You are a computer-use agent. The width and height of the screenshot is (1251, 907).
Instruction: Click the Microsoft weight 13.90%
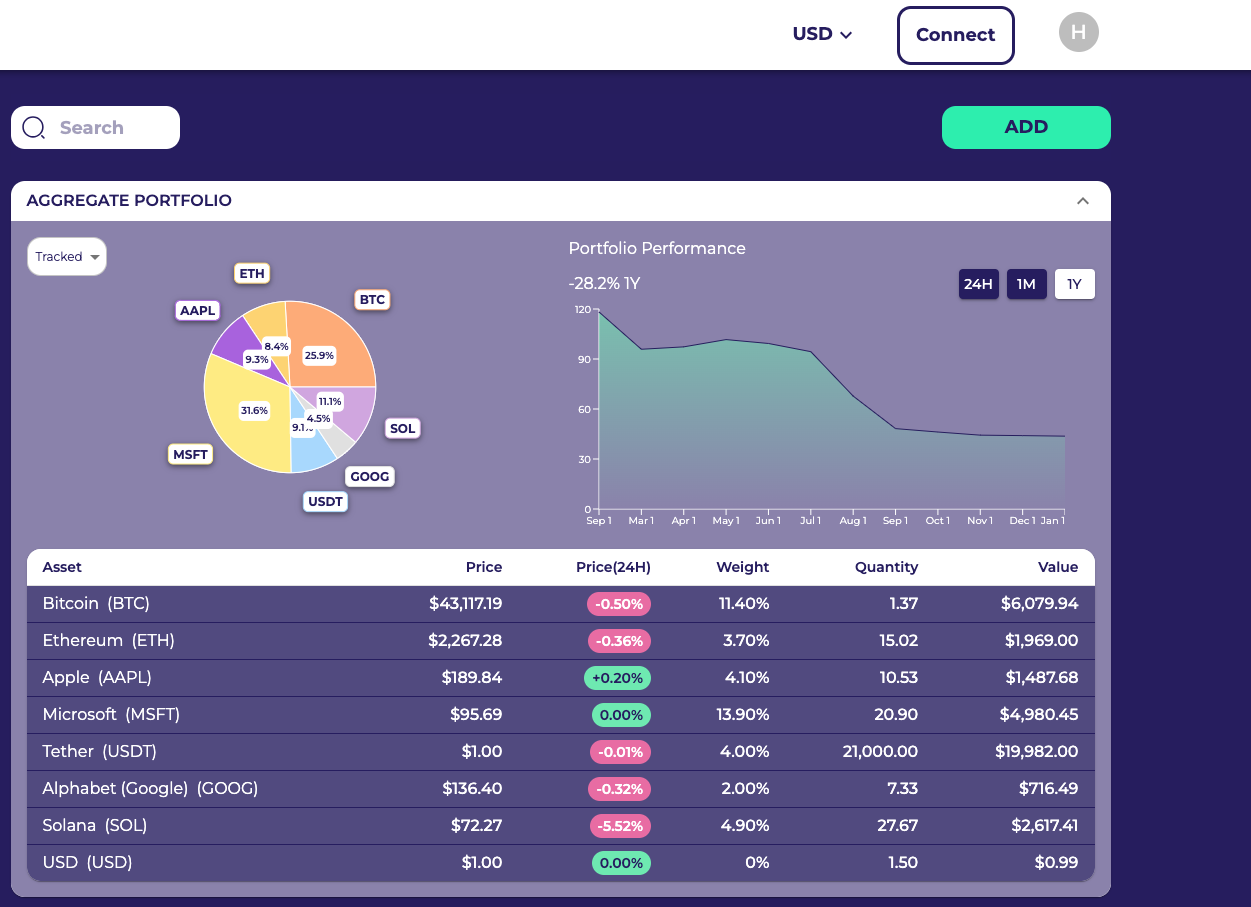pos(745,715)
